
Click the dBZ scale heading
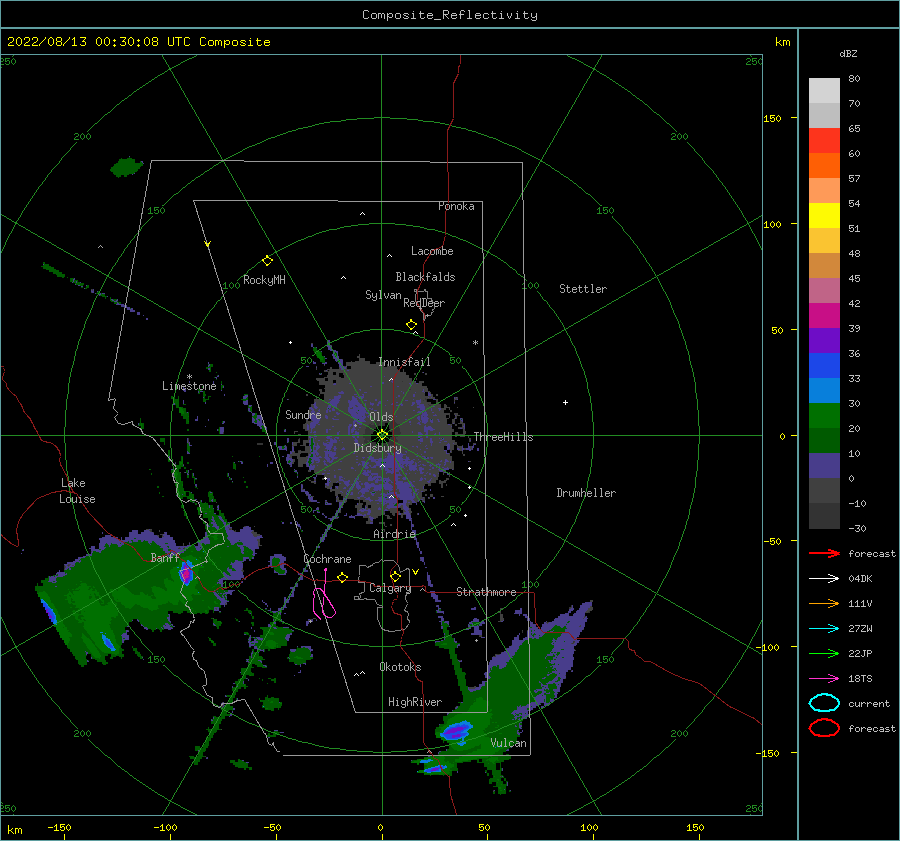coord(848,53)
